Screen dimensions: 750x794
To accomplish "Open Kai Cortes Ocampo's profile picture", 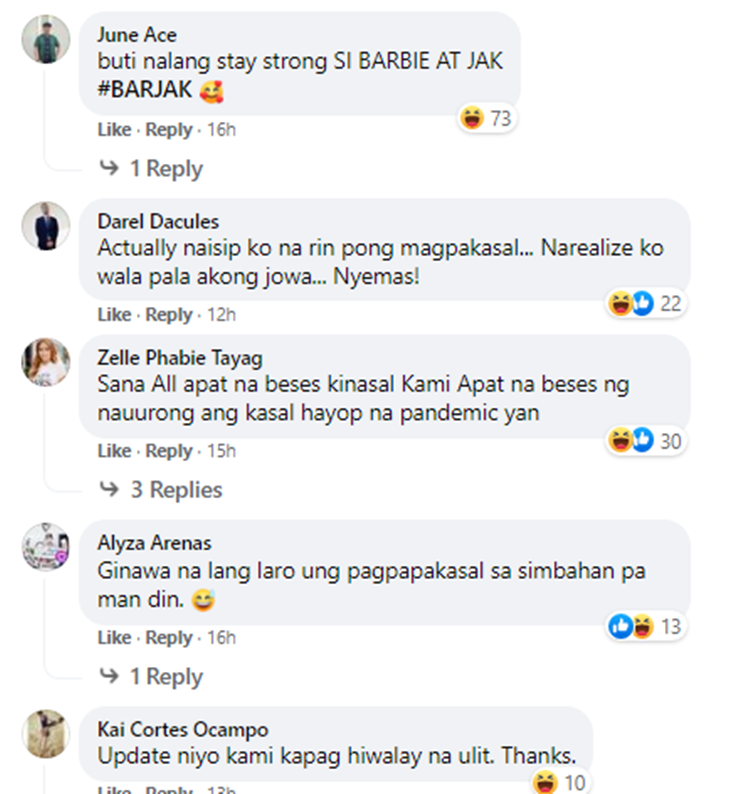I will [x=46, y=734].
